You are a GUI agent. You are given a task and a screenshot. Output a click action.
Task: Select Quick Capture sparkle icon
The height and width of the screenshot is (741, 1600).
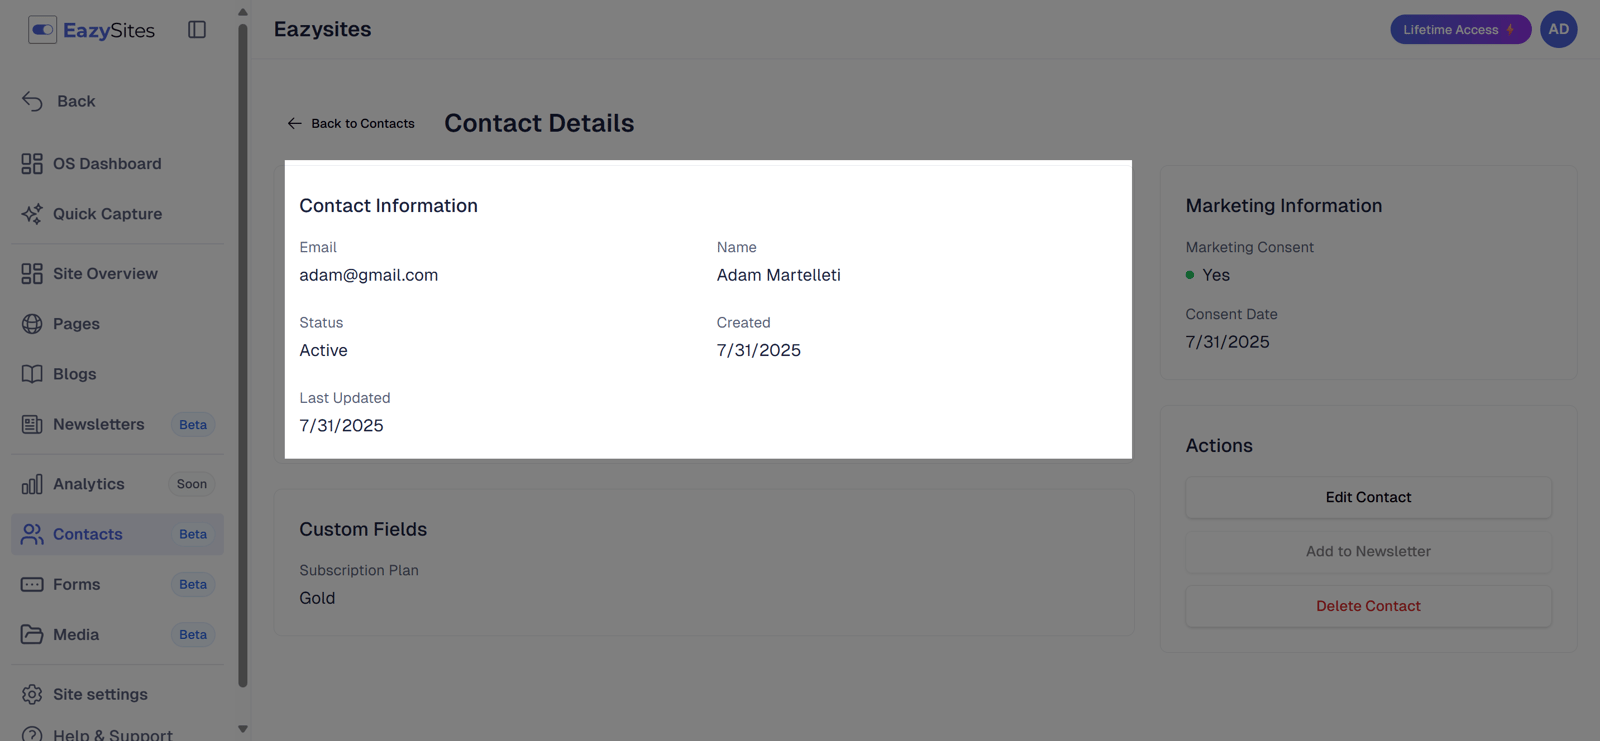pyautogui.click(x=32, y=214)
